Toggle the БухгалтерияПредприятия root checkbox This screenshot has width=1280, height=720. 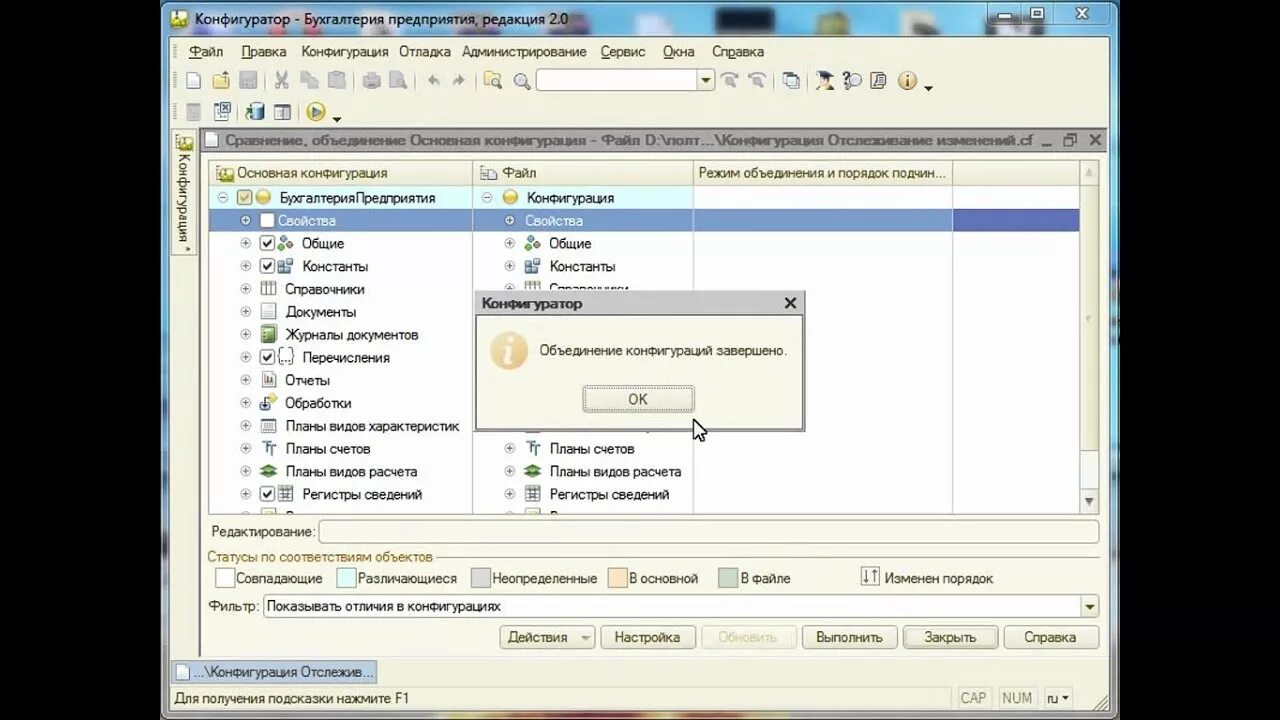(x=245, y=198)
